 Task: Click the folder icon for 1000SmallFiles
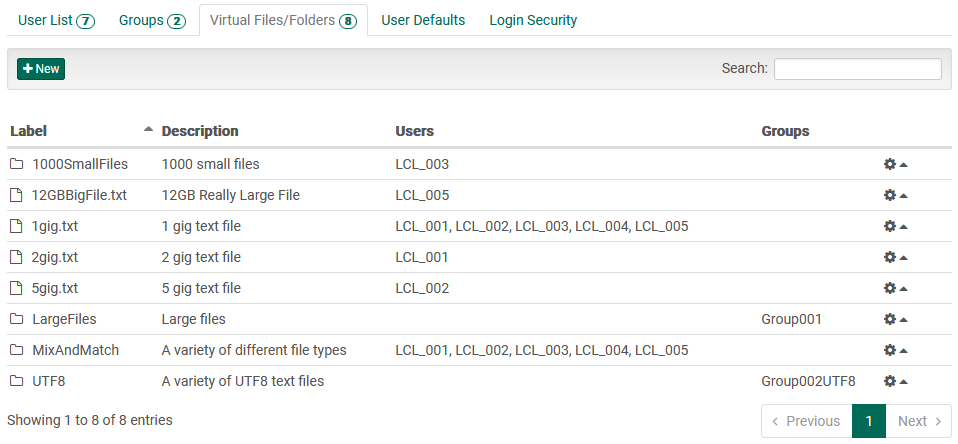click(x=16, y=164)
